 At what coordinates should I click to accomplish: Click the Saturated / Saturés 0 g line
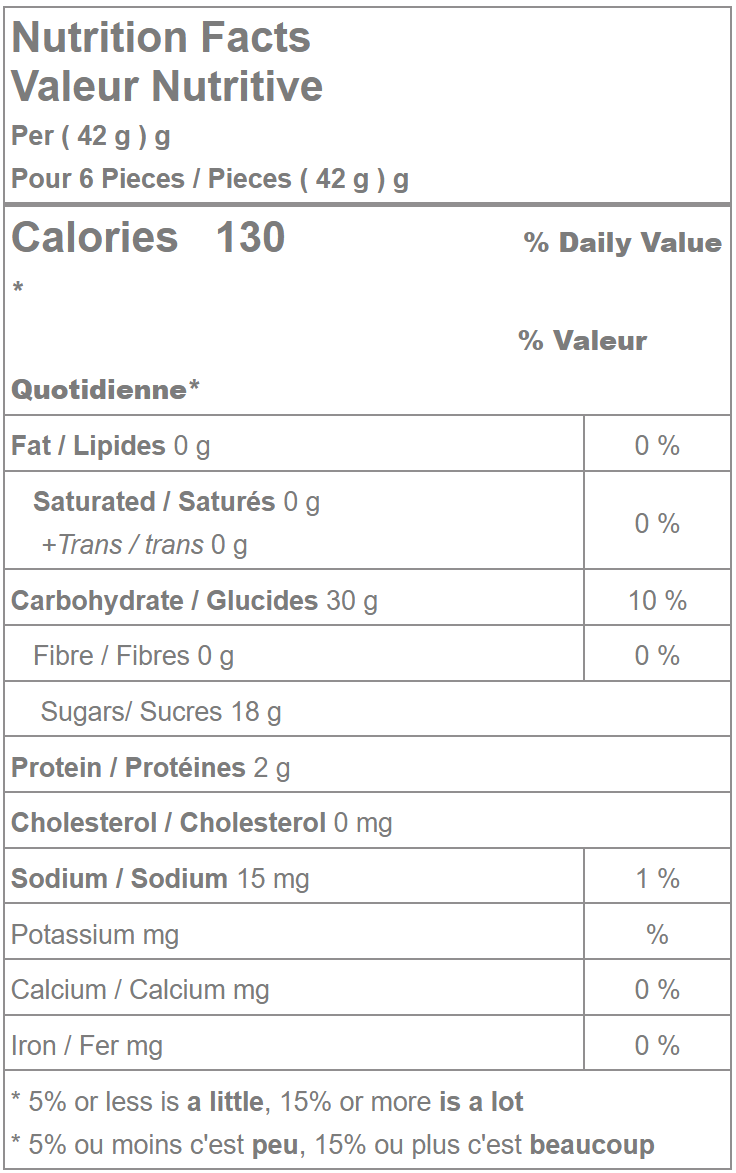176,501
